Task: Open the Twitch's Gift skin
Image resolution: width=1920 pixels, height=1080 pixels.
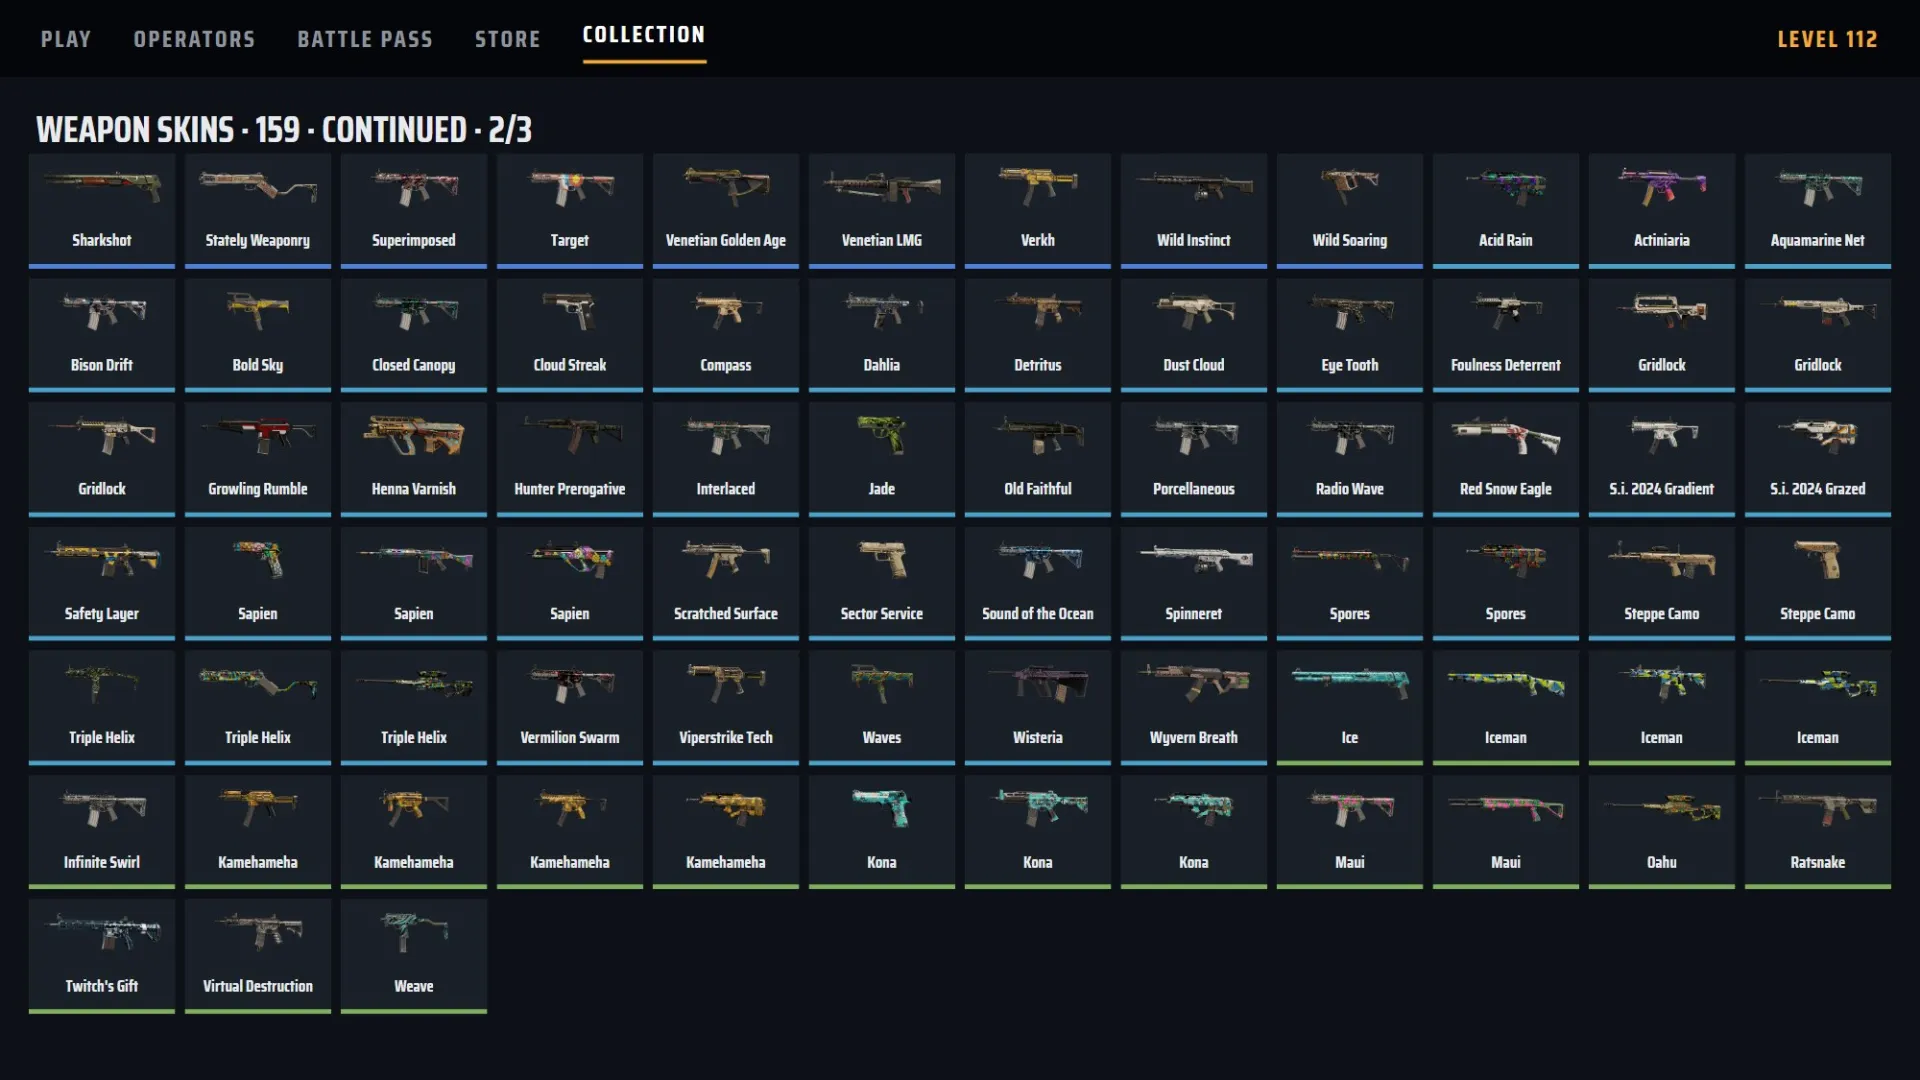Action: point(101,956)
